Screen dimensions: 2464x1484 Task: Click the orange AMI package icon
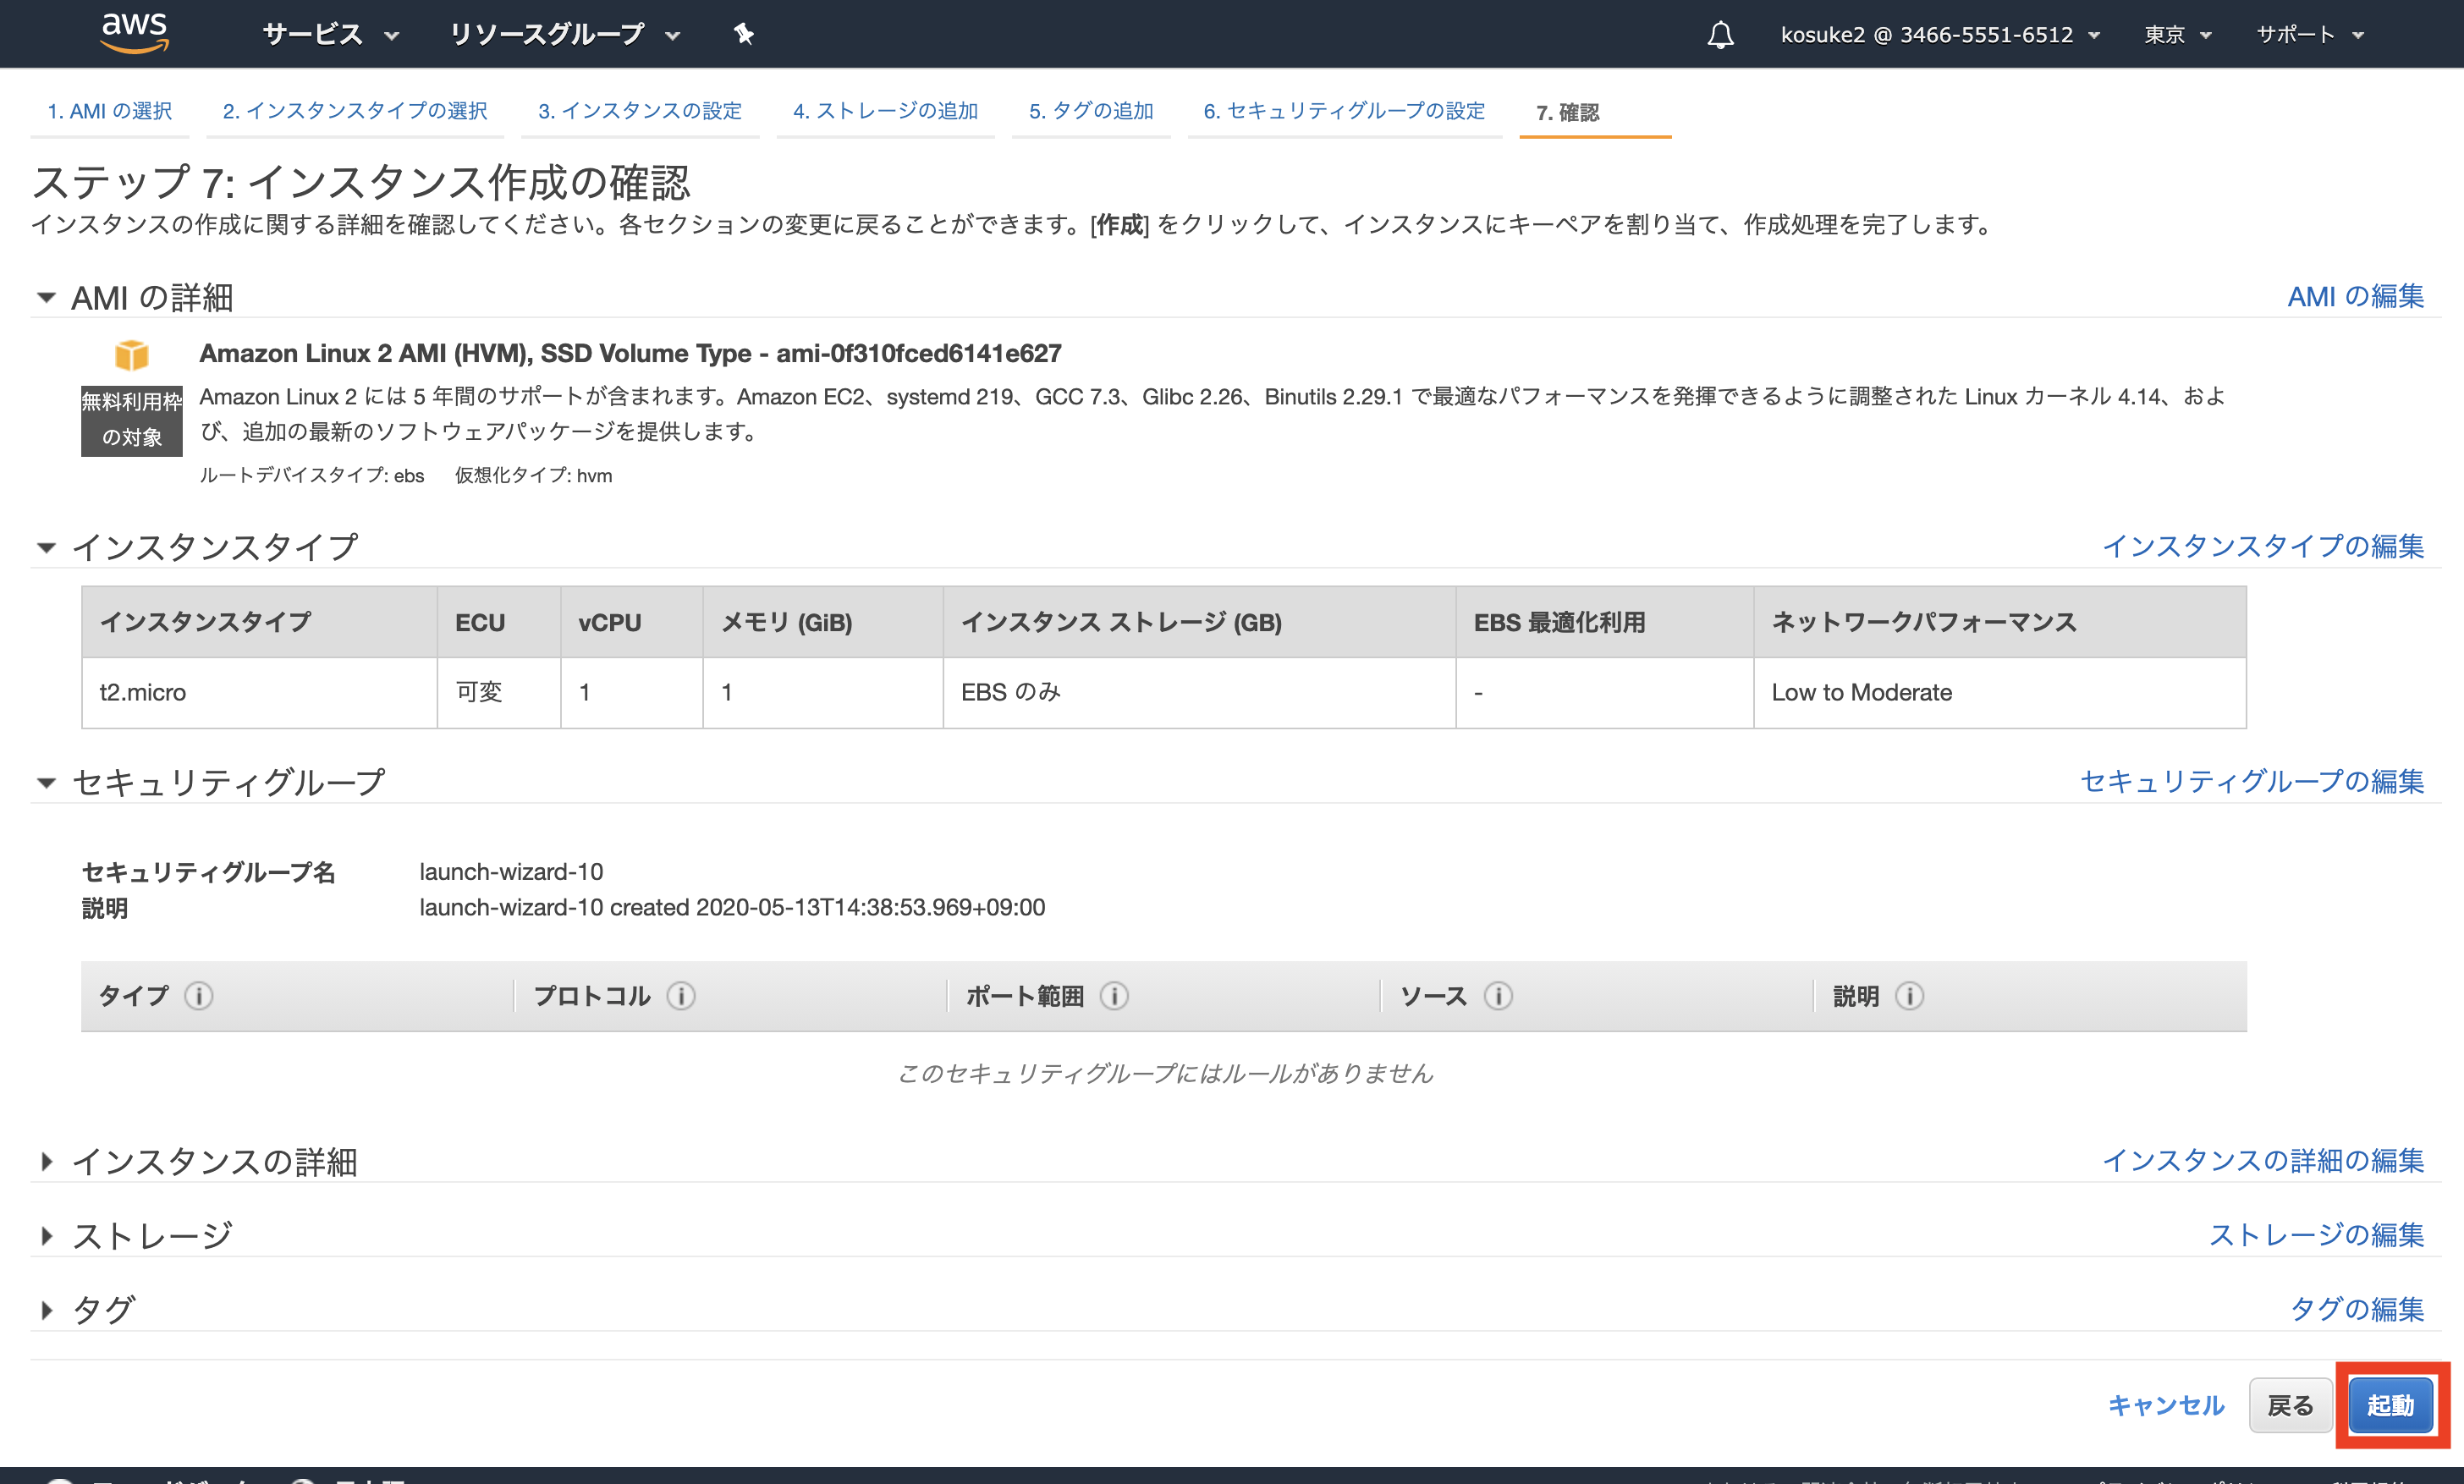click(x=132, y=354)
